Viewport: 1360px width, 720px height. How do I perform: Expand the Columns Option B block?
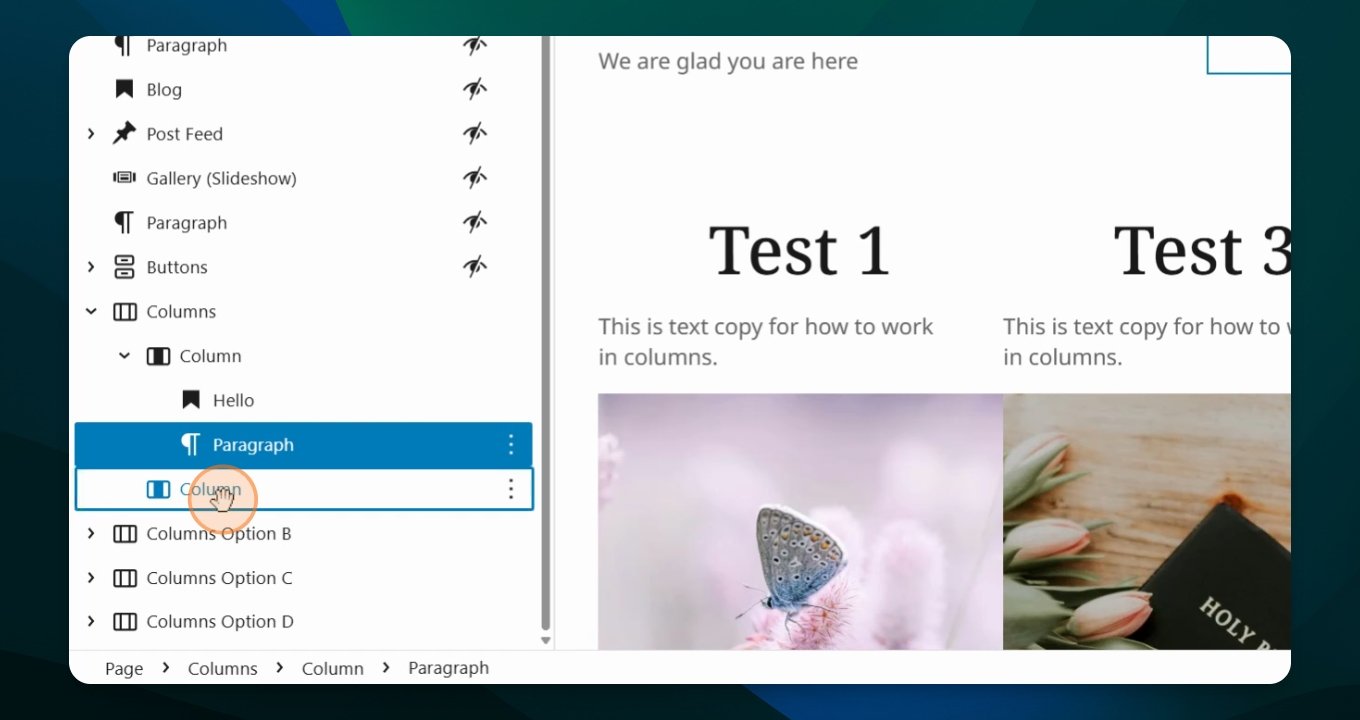pyautogui.click(x=91, y=533)
